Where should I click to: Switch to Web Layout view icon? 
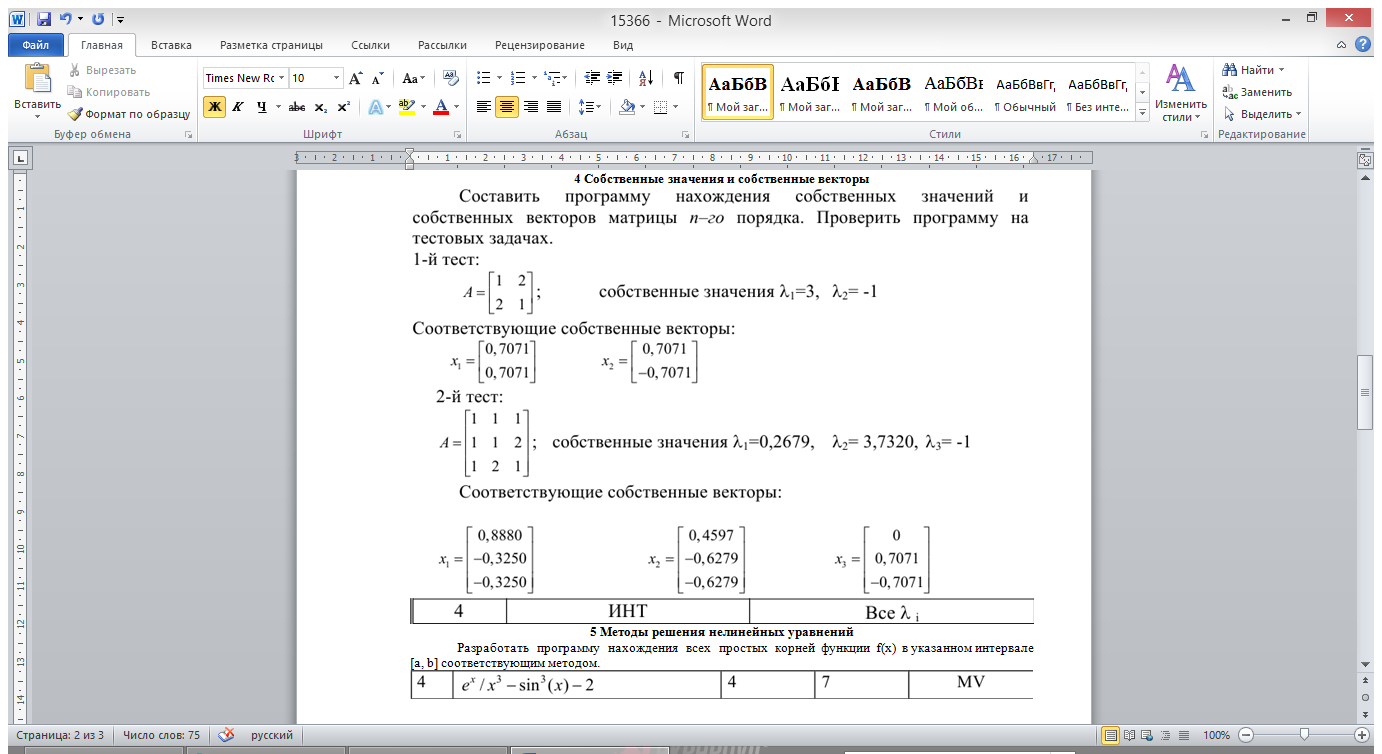(1148, 735)
